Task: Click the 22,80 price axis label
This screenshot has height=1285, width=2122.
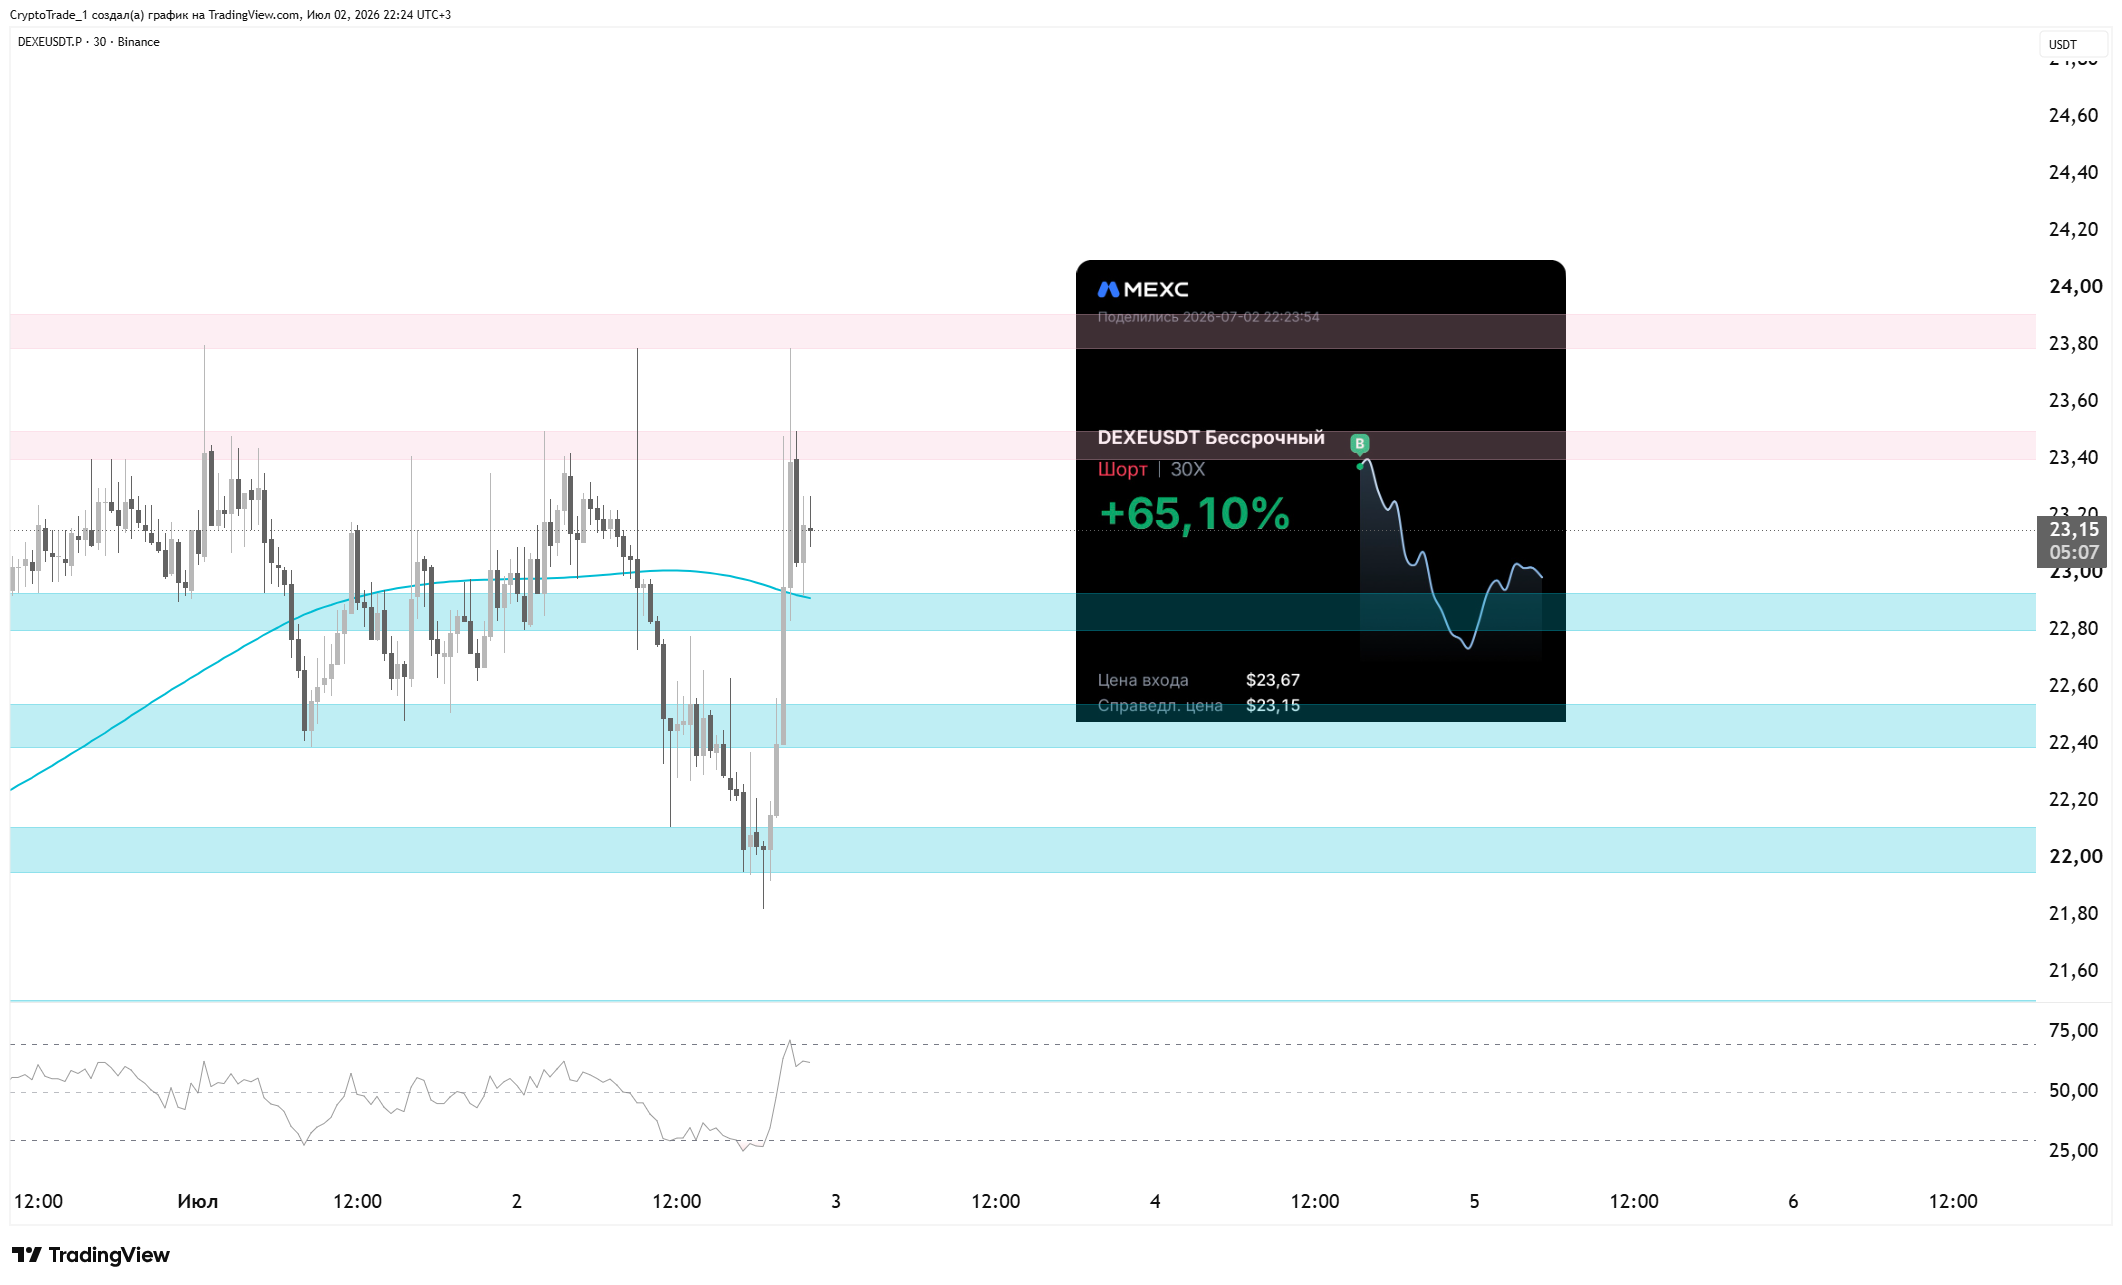Action: [x=2073, y=628]
